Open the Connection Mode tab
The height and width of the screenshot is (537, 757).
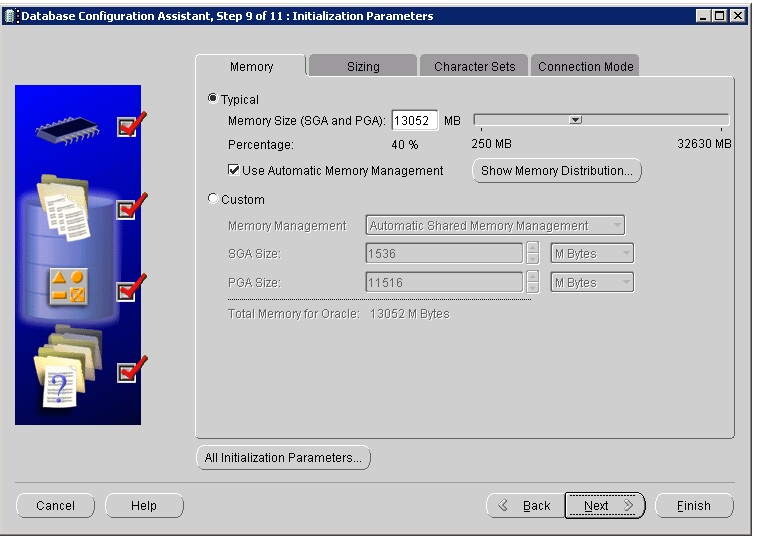(585, 67)
